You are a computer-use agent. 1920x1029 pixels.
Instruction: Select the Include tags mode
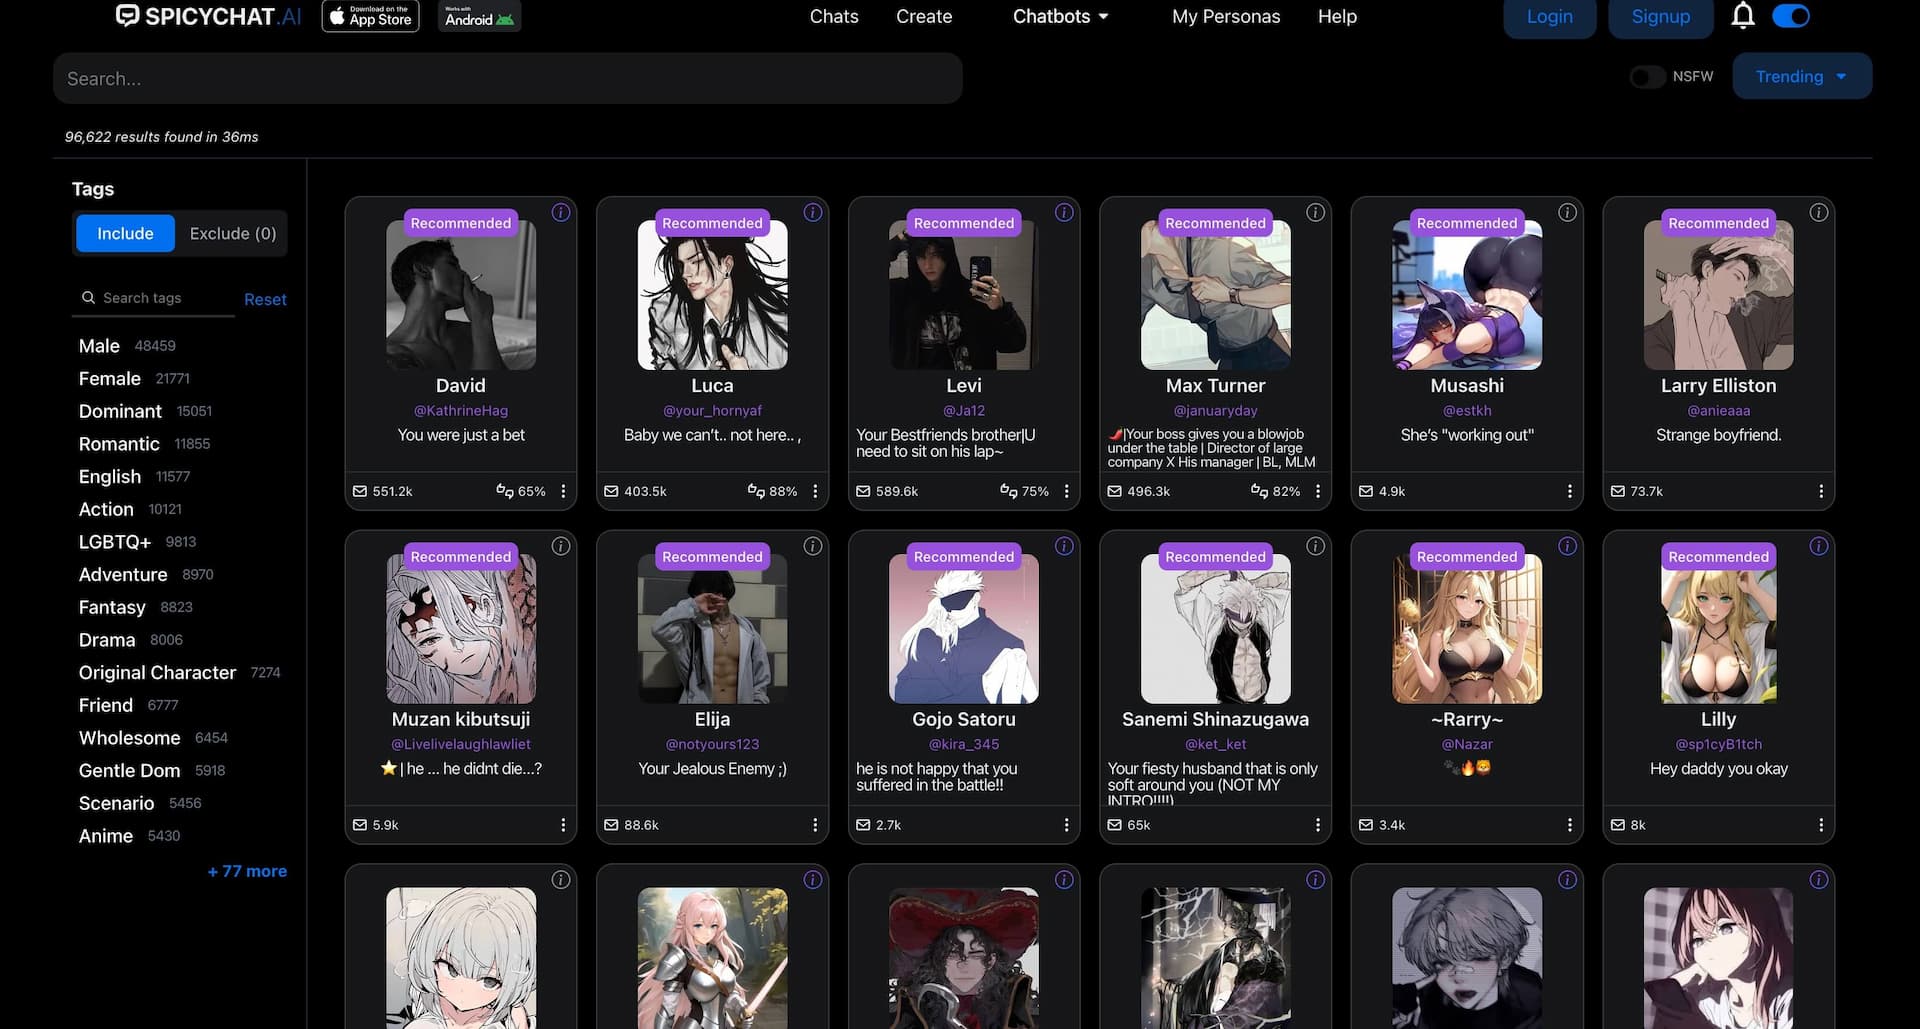tap(125, 233)
